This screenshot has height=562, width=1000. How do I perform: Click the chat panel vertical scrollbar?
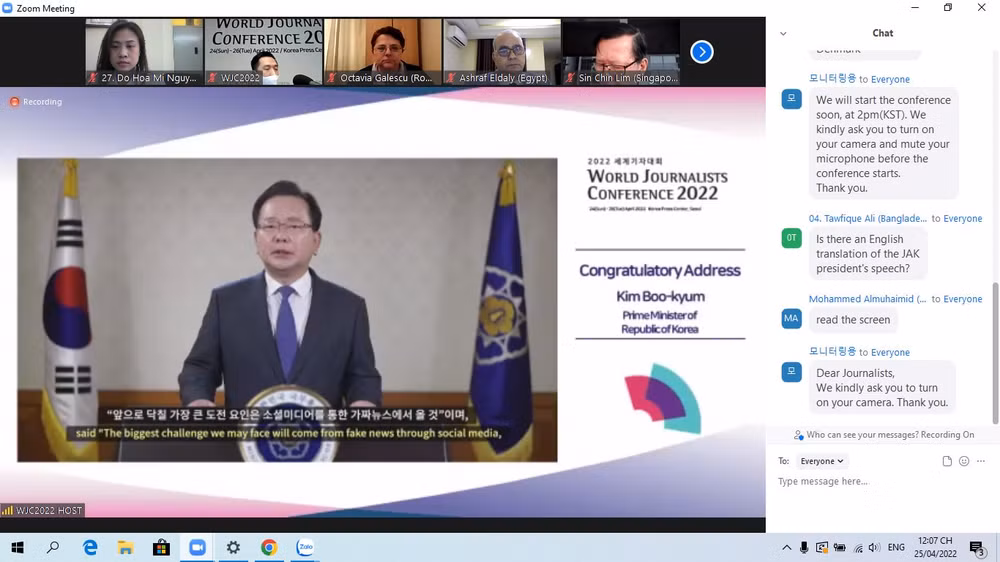[995, 353]
